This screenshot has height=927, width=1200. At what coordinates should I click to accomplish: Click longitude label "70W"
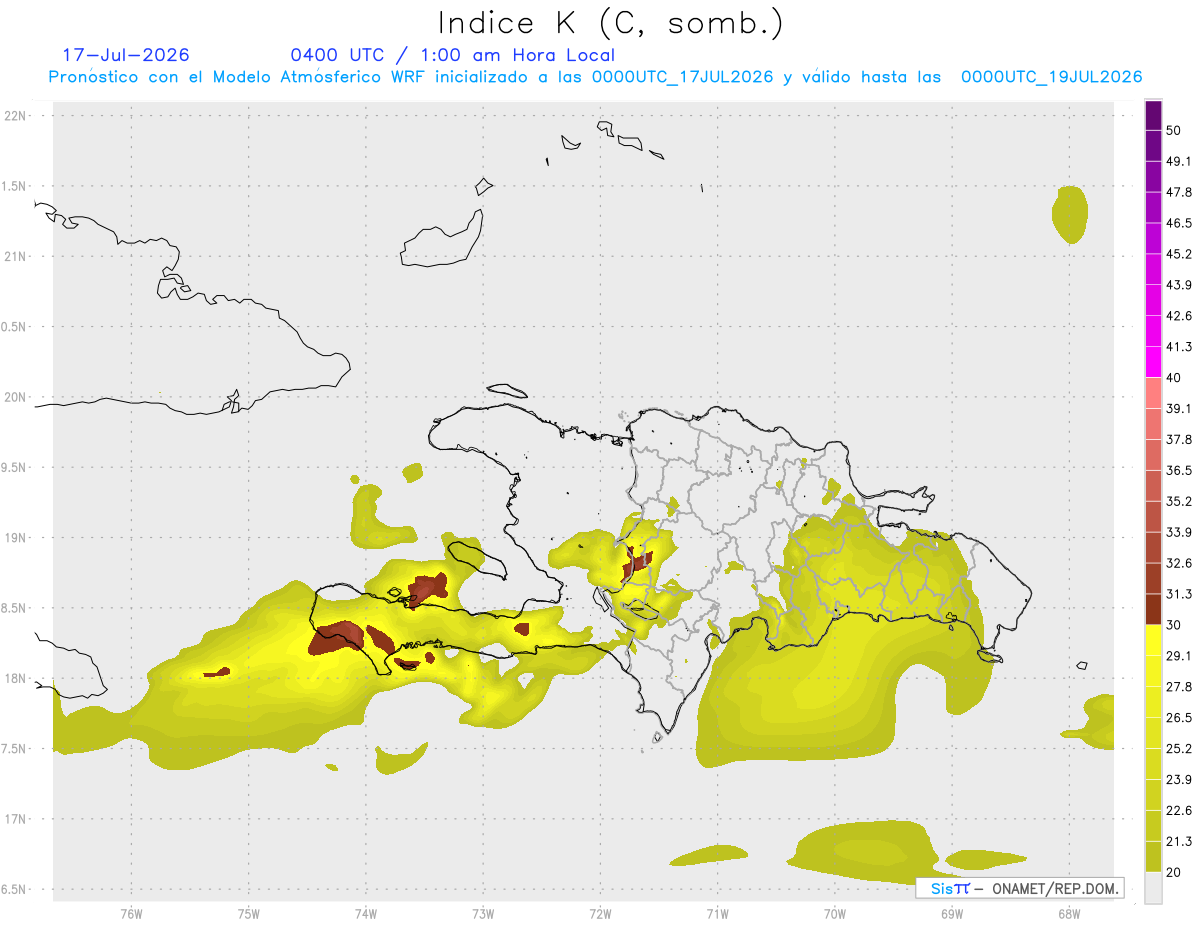tap(835, 913)
